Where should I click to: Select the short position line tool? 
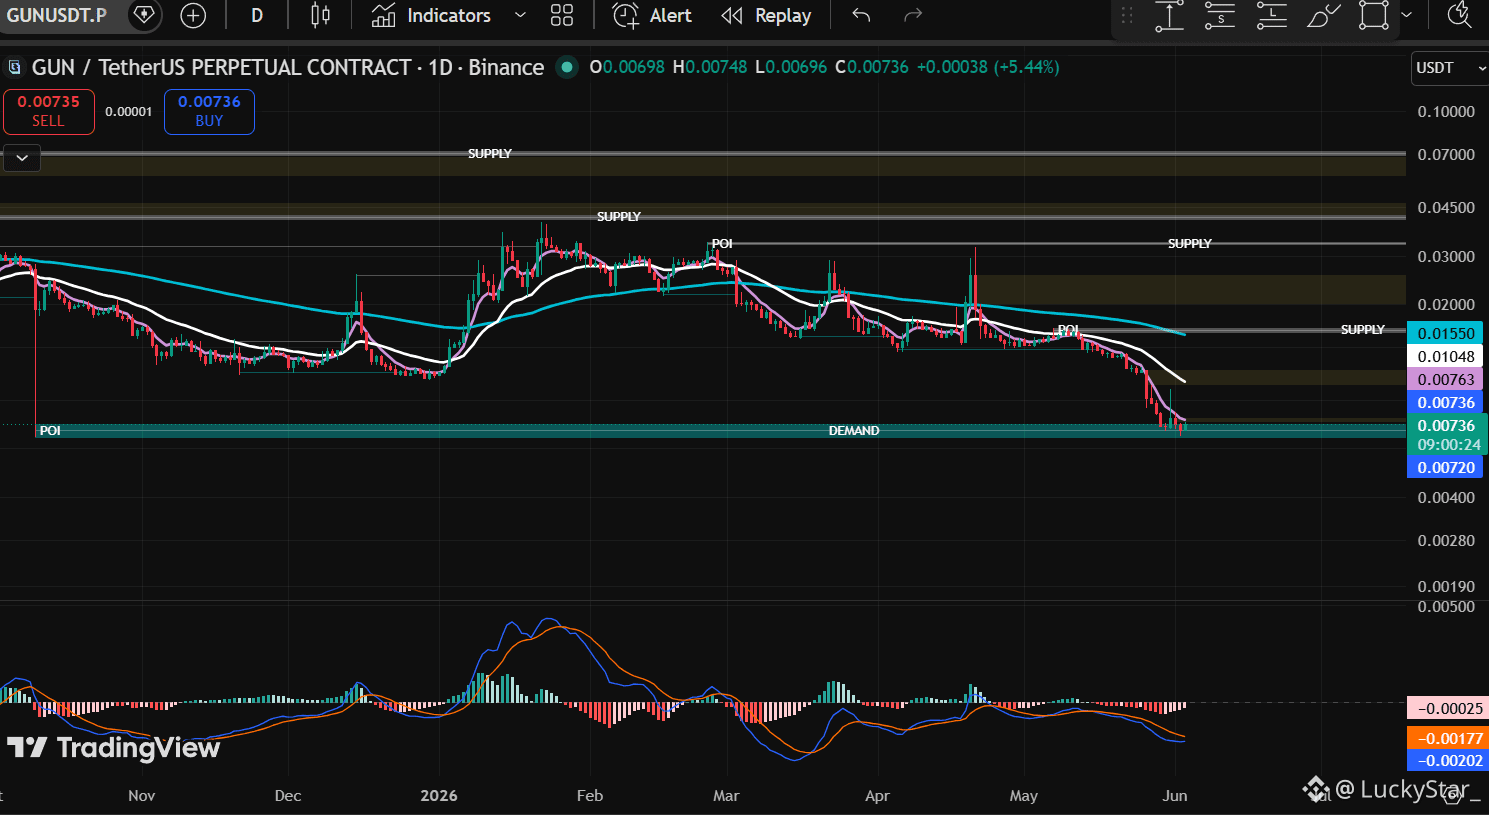(1220, 15)
